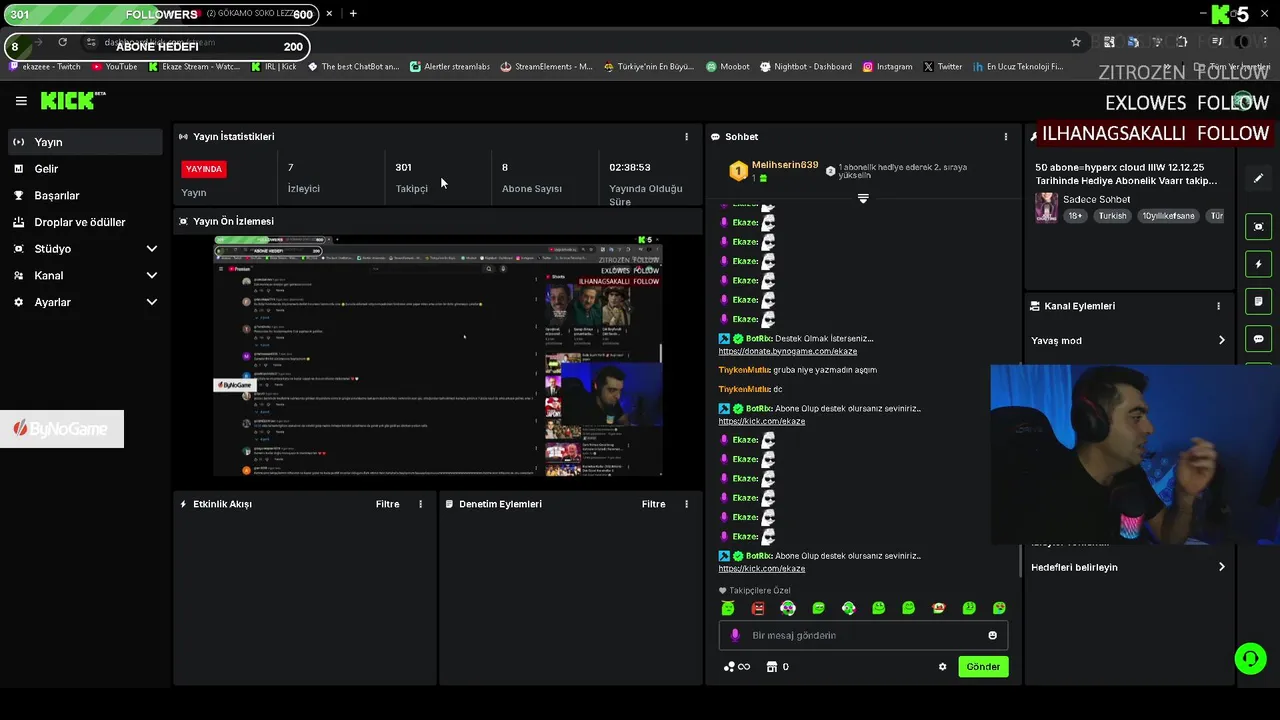Image resolution: width=1280 pixels, height=720 pixels.
Task: Click the note document icon in right toolbar
Action: click(x=1259, y=301)
